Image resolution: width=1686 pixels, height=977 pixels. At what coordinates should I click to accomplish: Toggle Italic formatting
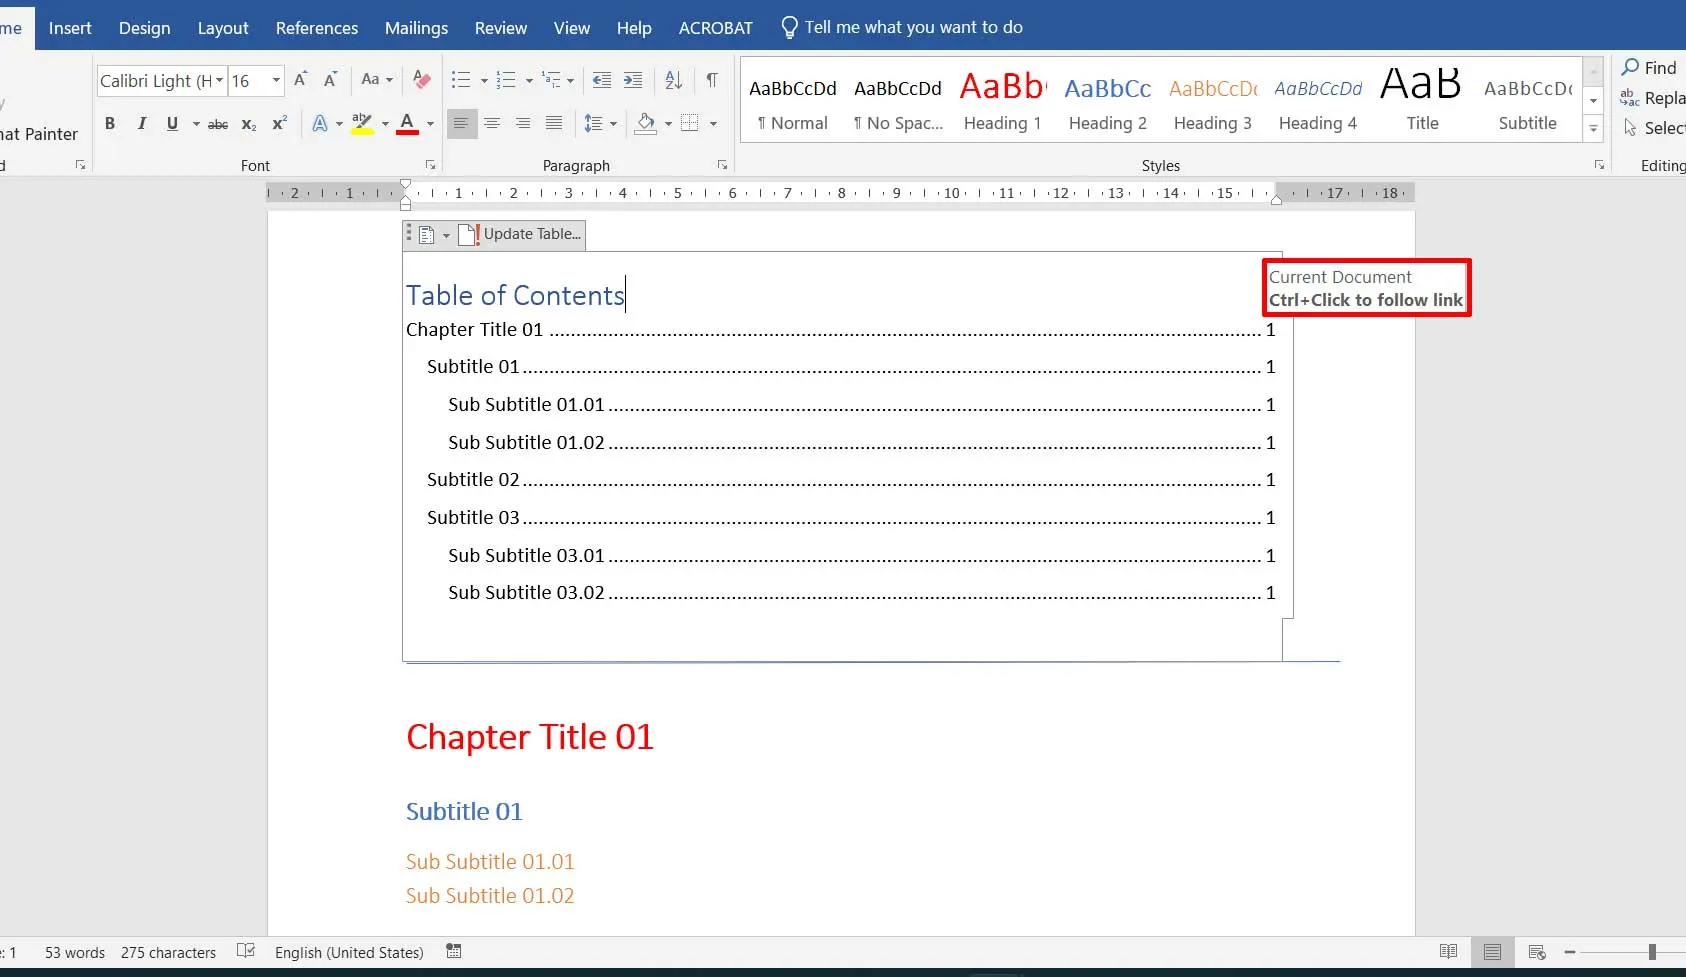click(x=141, y=123)
